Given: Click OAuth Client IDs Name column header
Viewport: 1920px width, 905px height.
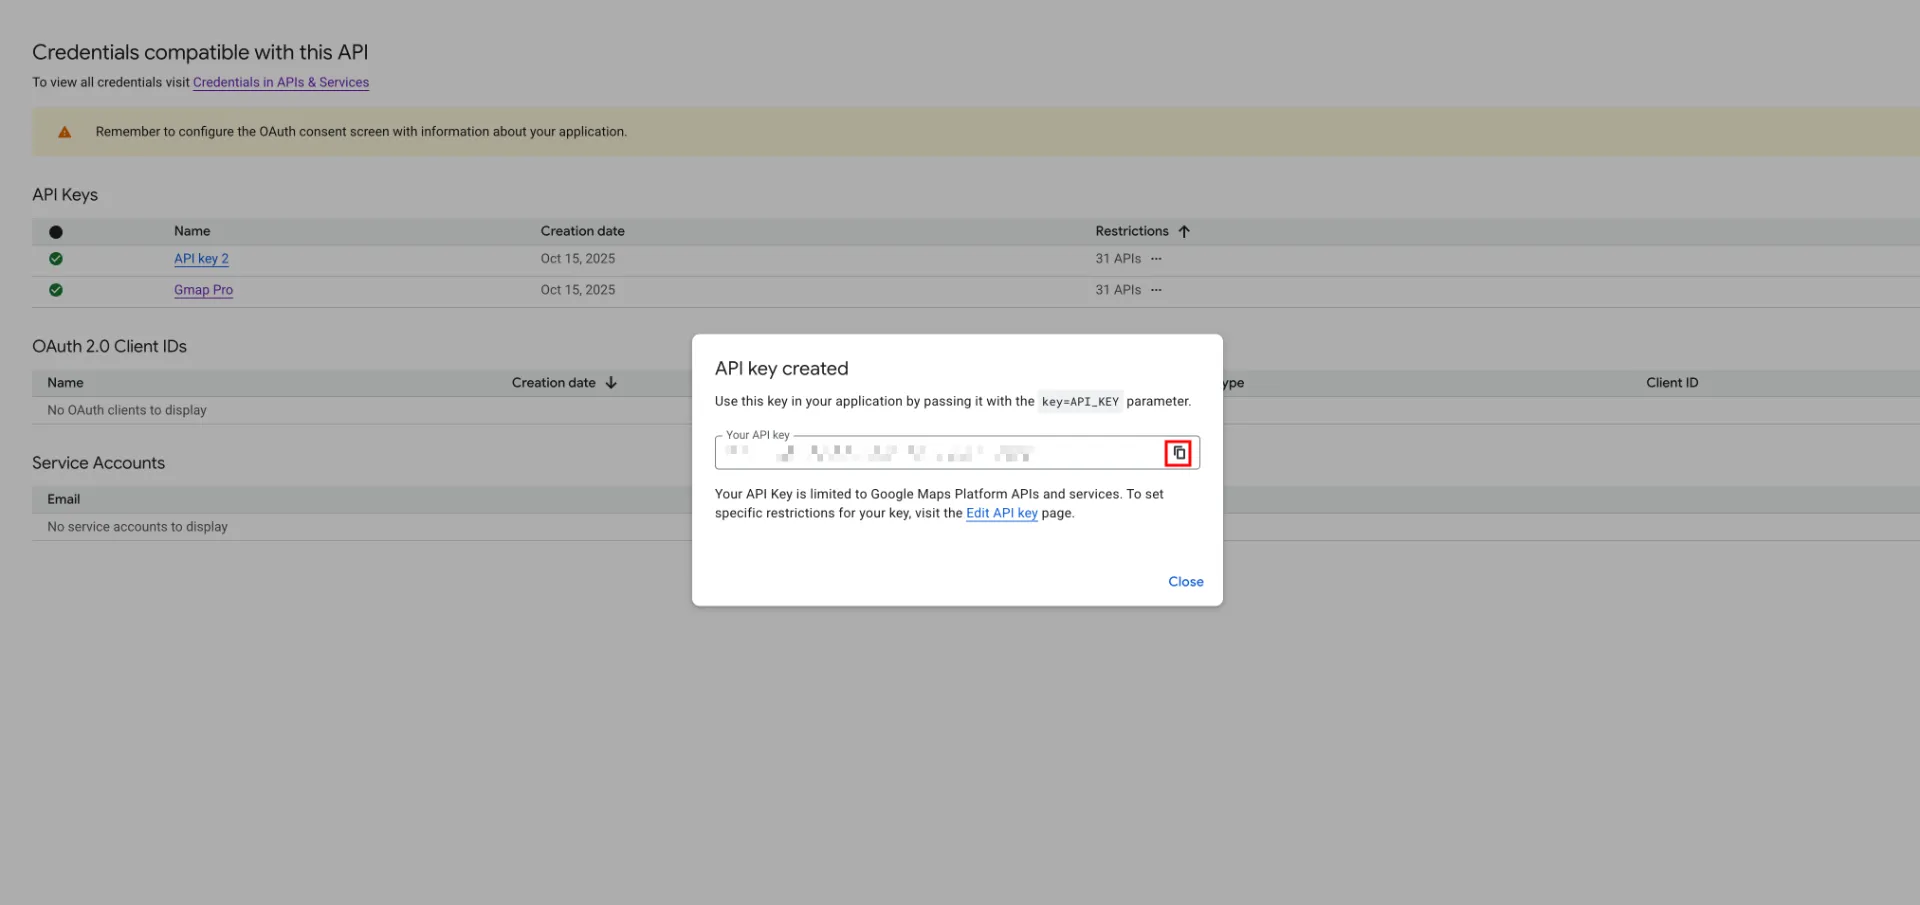Looking at the screenshot, I should 65,383.
